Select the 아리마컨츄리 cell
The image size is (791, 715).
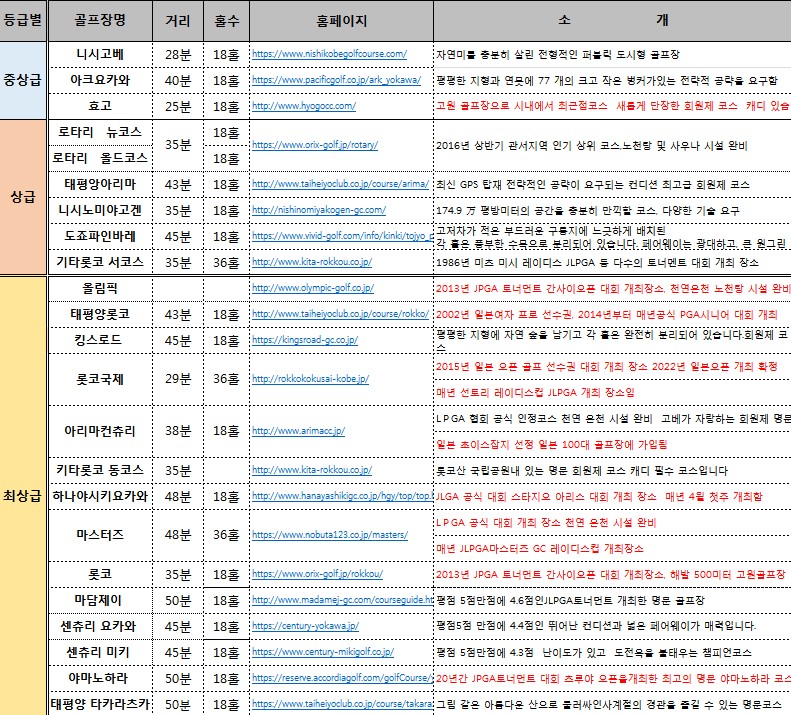[100, 431]
